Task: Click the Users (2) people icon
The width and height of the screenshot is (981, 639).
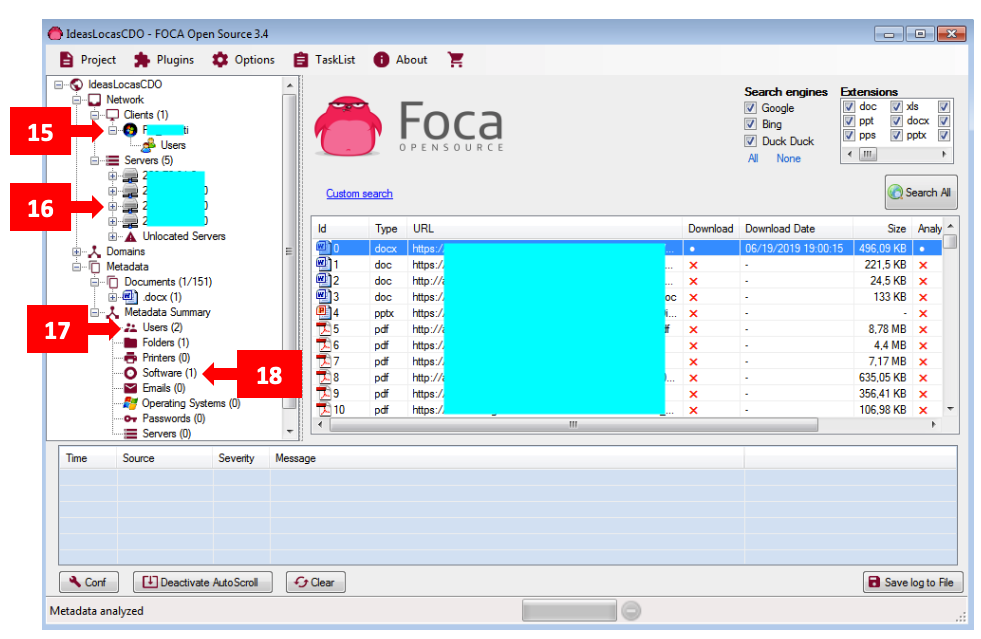Action: pyautogui.click(x=130, y=327)
